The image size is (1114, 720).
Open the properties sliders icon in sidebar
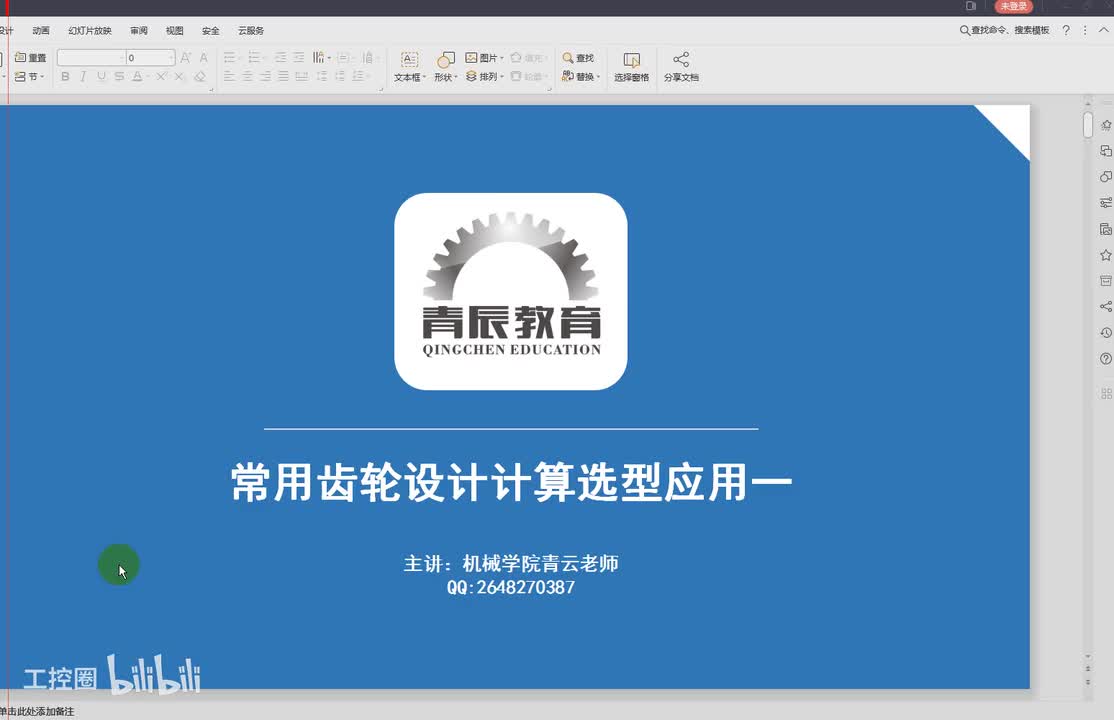pyautogui.click(x=1105, y=203)
